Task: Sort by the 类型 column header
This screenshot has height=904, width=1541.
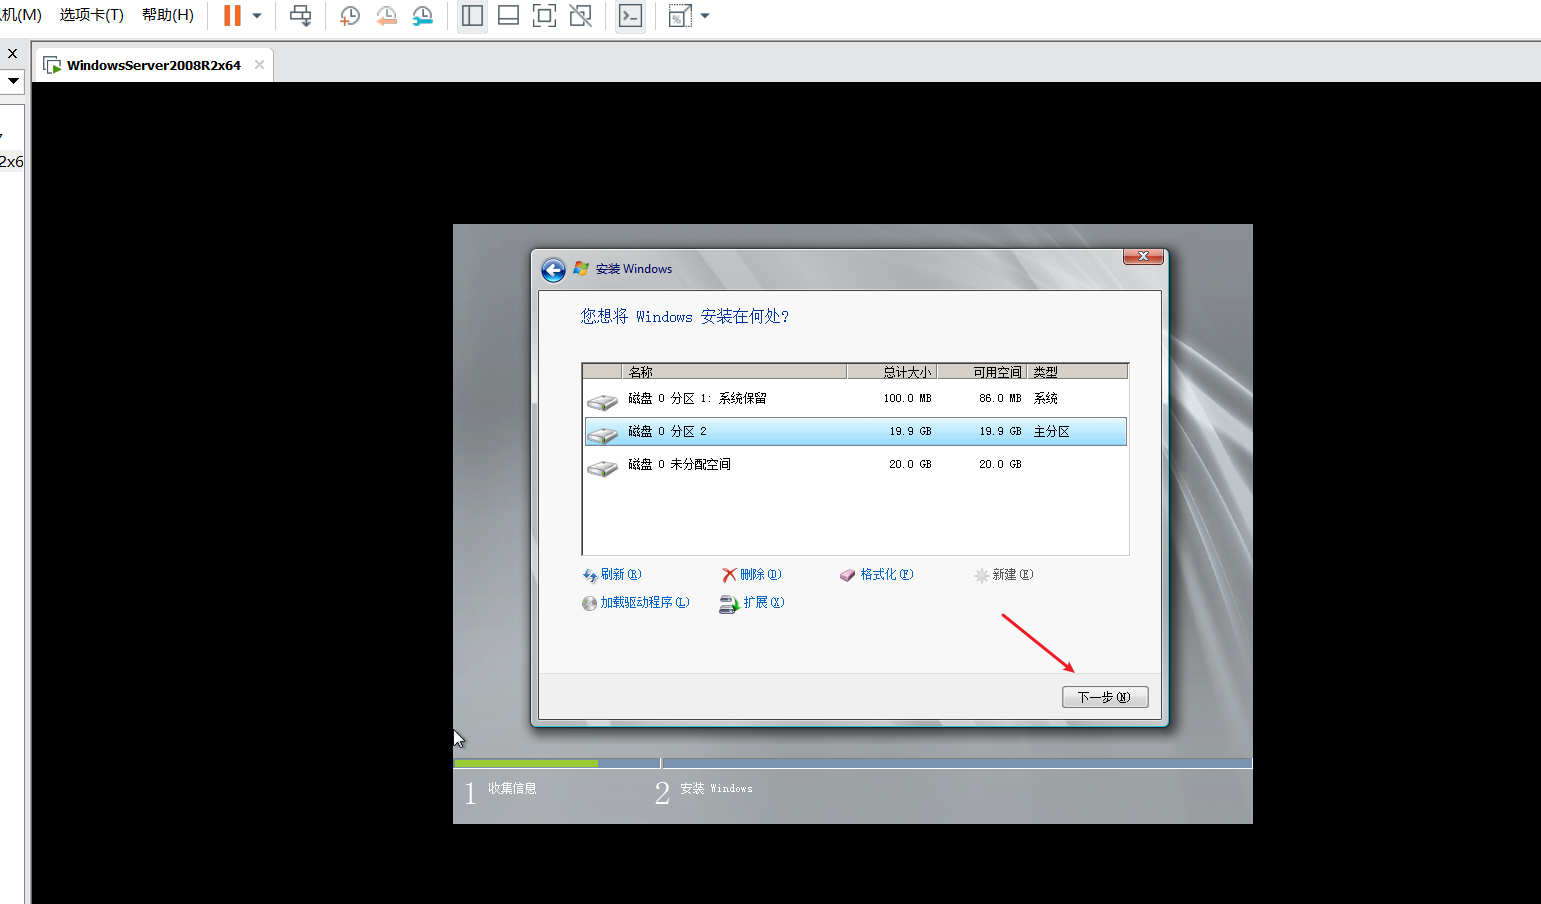Action: click(1077, 372)
